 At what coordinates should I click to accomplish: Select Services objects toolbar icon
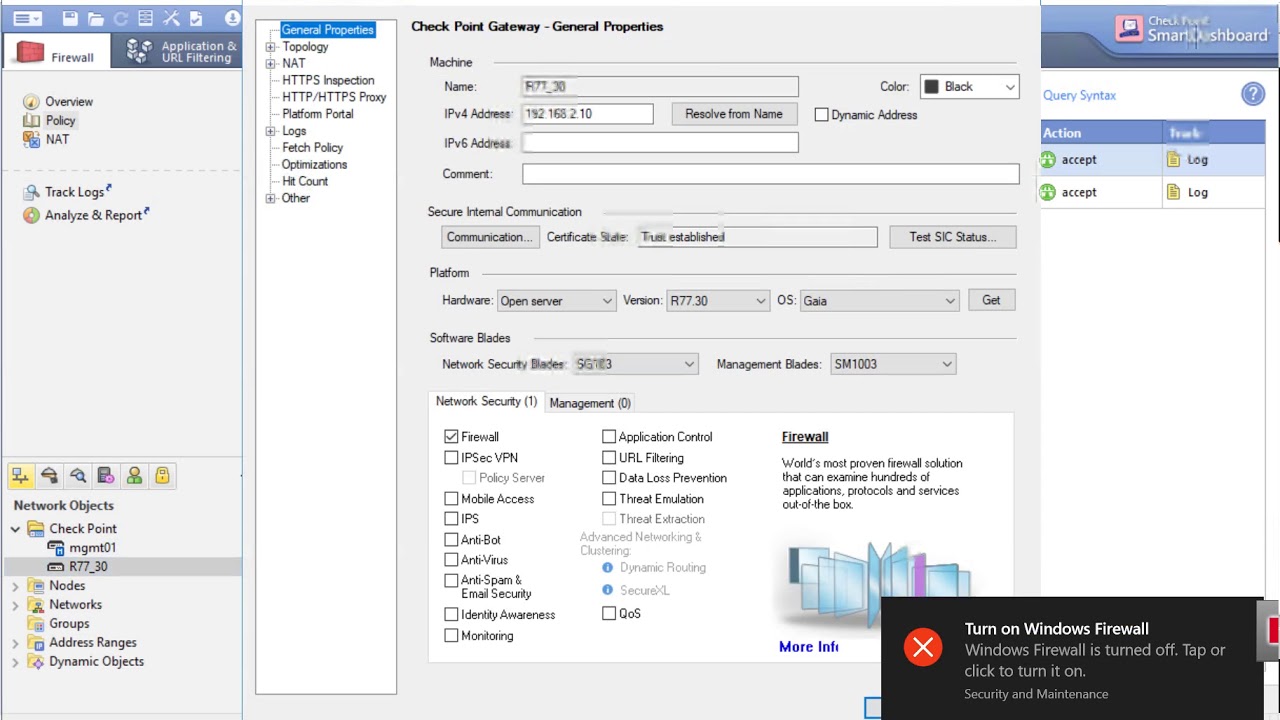pyautogui.click(x=49, y=476)
